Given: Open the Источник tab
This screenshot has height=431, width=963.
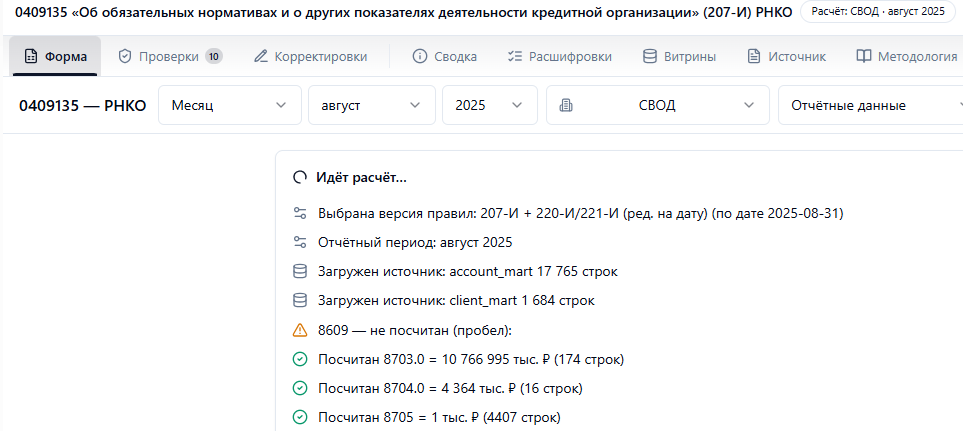Looking at the screenshot, I should [787, 56].
